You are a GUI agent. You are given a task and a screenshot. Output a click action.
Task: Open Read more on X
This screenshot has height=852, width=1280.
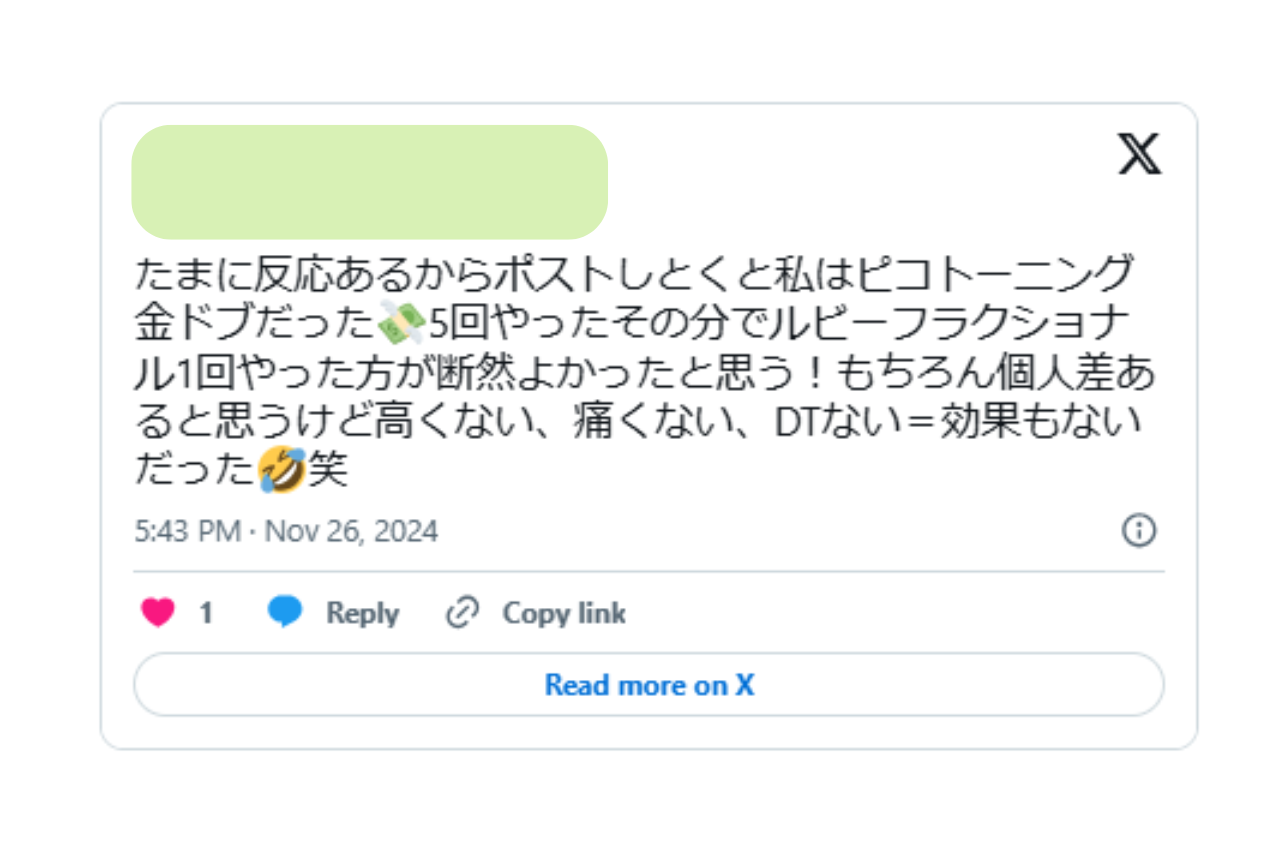point(649,685)
